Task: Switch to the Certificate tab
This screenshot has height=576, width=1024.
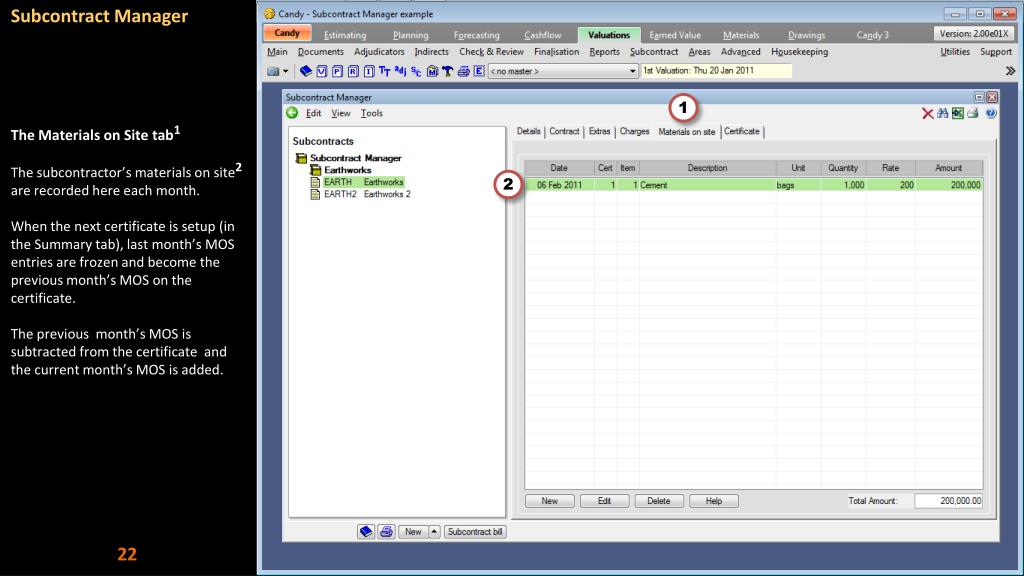Action: pos(742,131)
